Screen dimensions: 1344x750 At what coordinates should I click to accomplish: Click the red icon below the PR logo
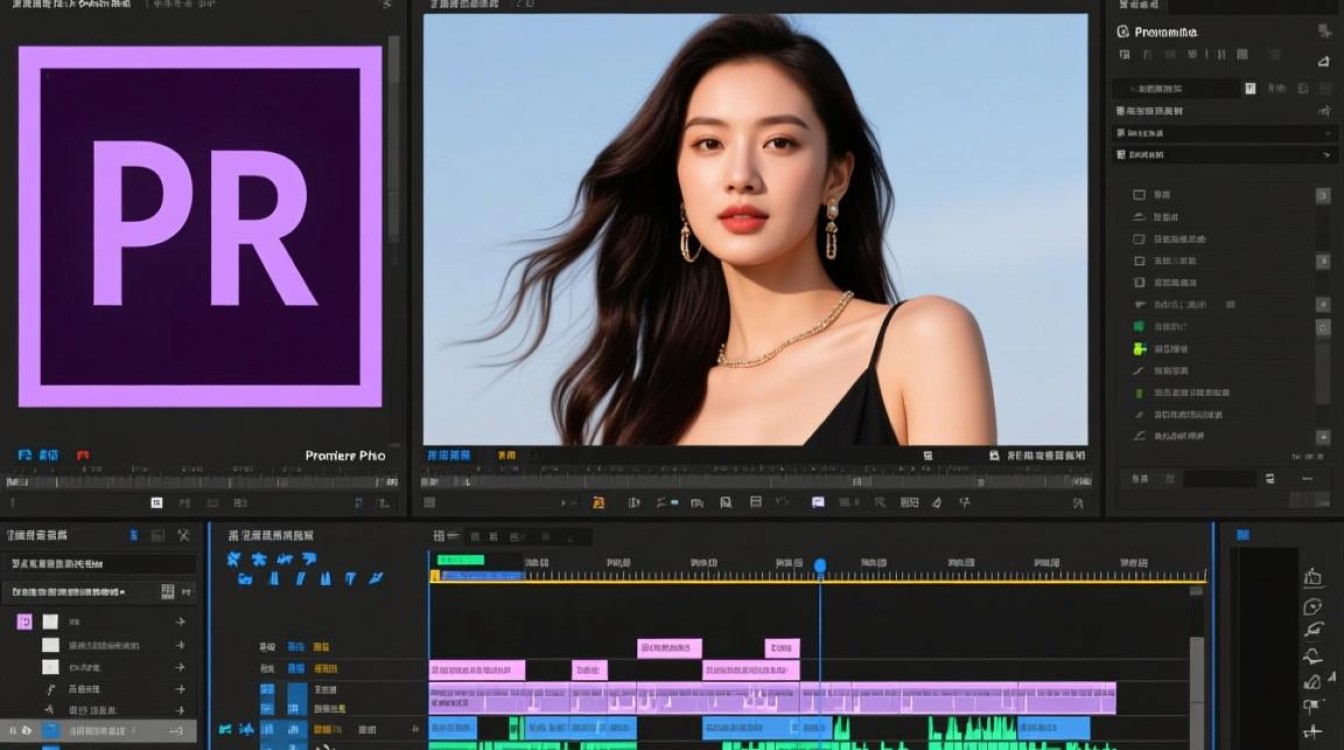(82, 456)
